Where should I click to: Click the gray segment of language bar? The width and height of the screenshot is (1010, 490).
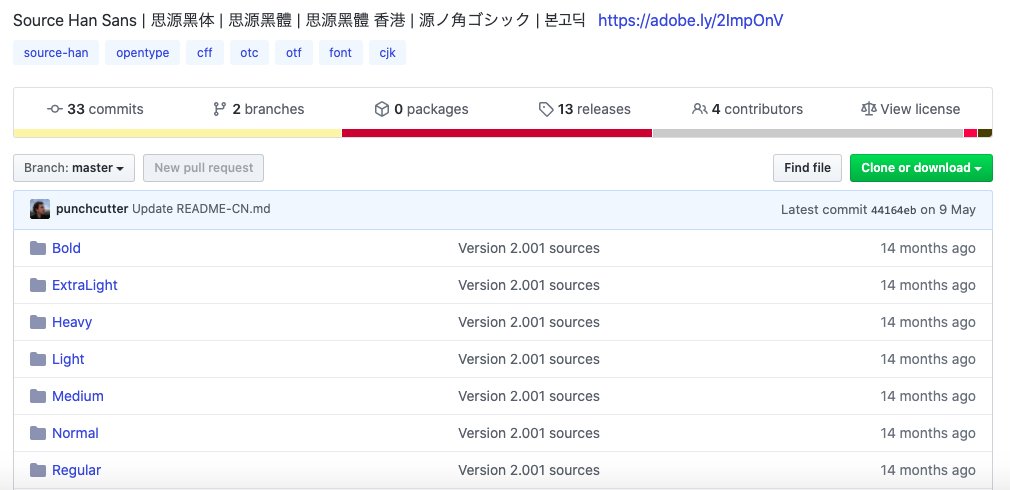(x=808, y=133)
